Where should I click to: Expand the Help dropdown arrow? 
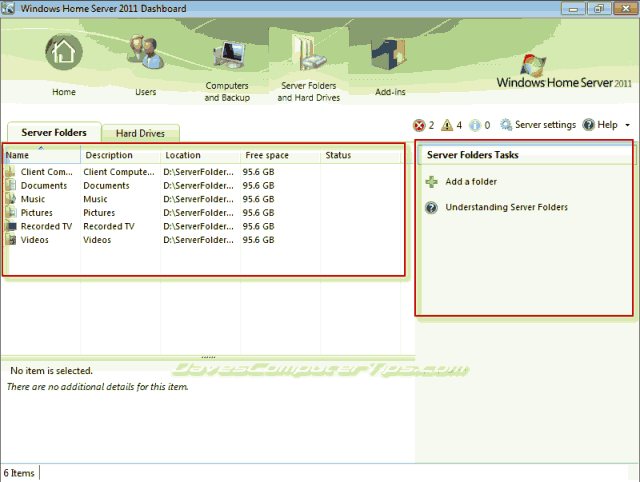click(627, 125)
